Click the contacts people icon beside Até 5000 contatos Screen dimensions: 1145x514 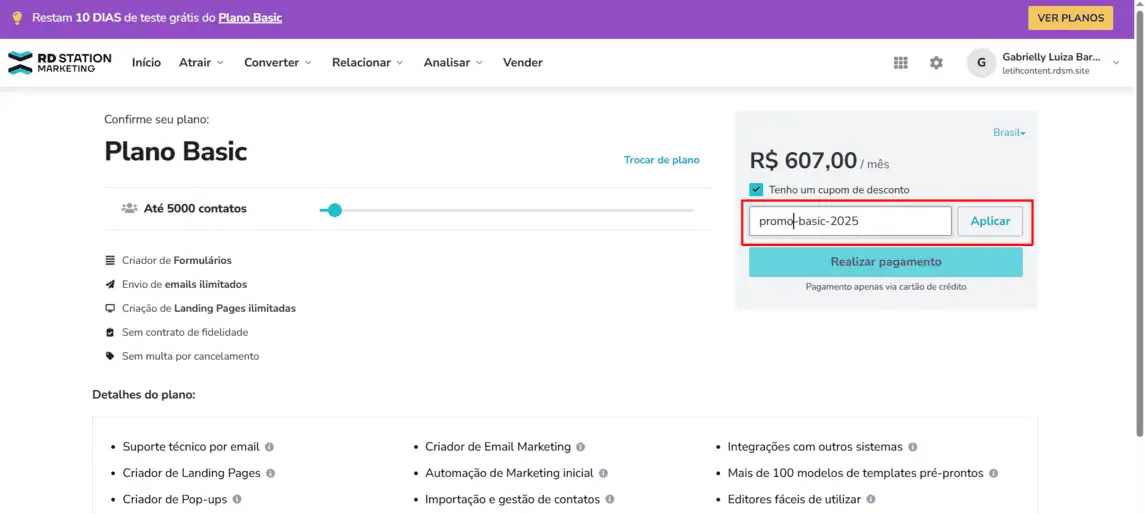click(129, 208)
